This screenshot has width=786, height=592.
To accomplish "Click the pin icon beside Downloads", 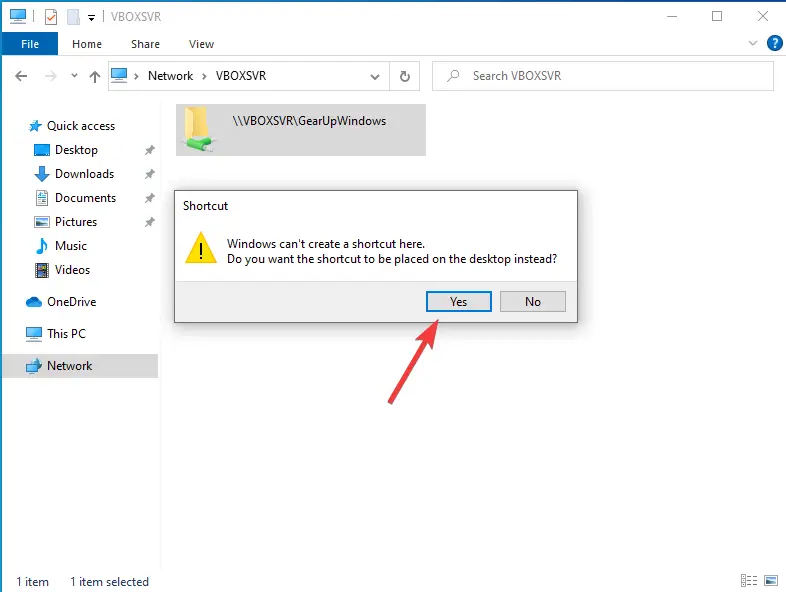I will 149,174.
